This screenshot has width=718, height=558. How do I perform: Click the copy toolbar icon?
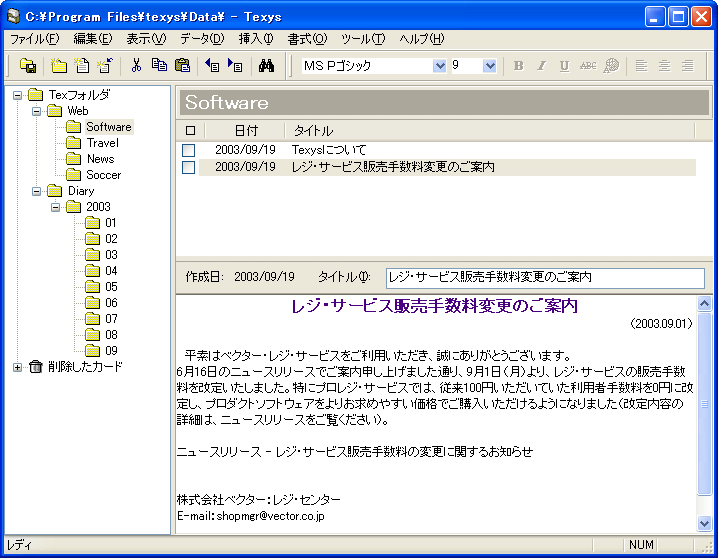pos(159,65)
